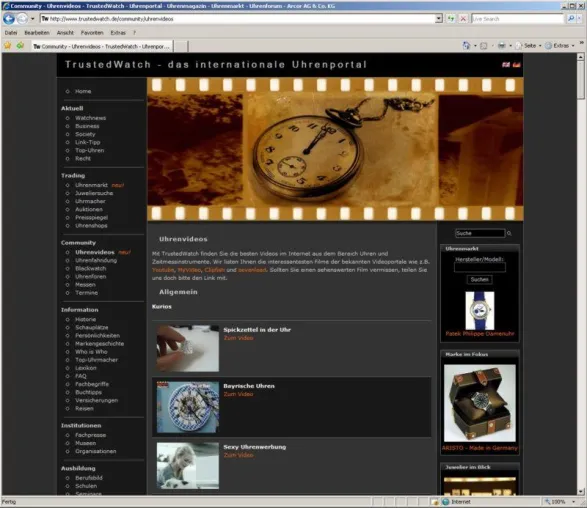Click the Print toolbar icon
The width and height of the screenshot is (587, 508).
coord(501,46)
